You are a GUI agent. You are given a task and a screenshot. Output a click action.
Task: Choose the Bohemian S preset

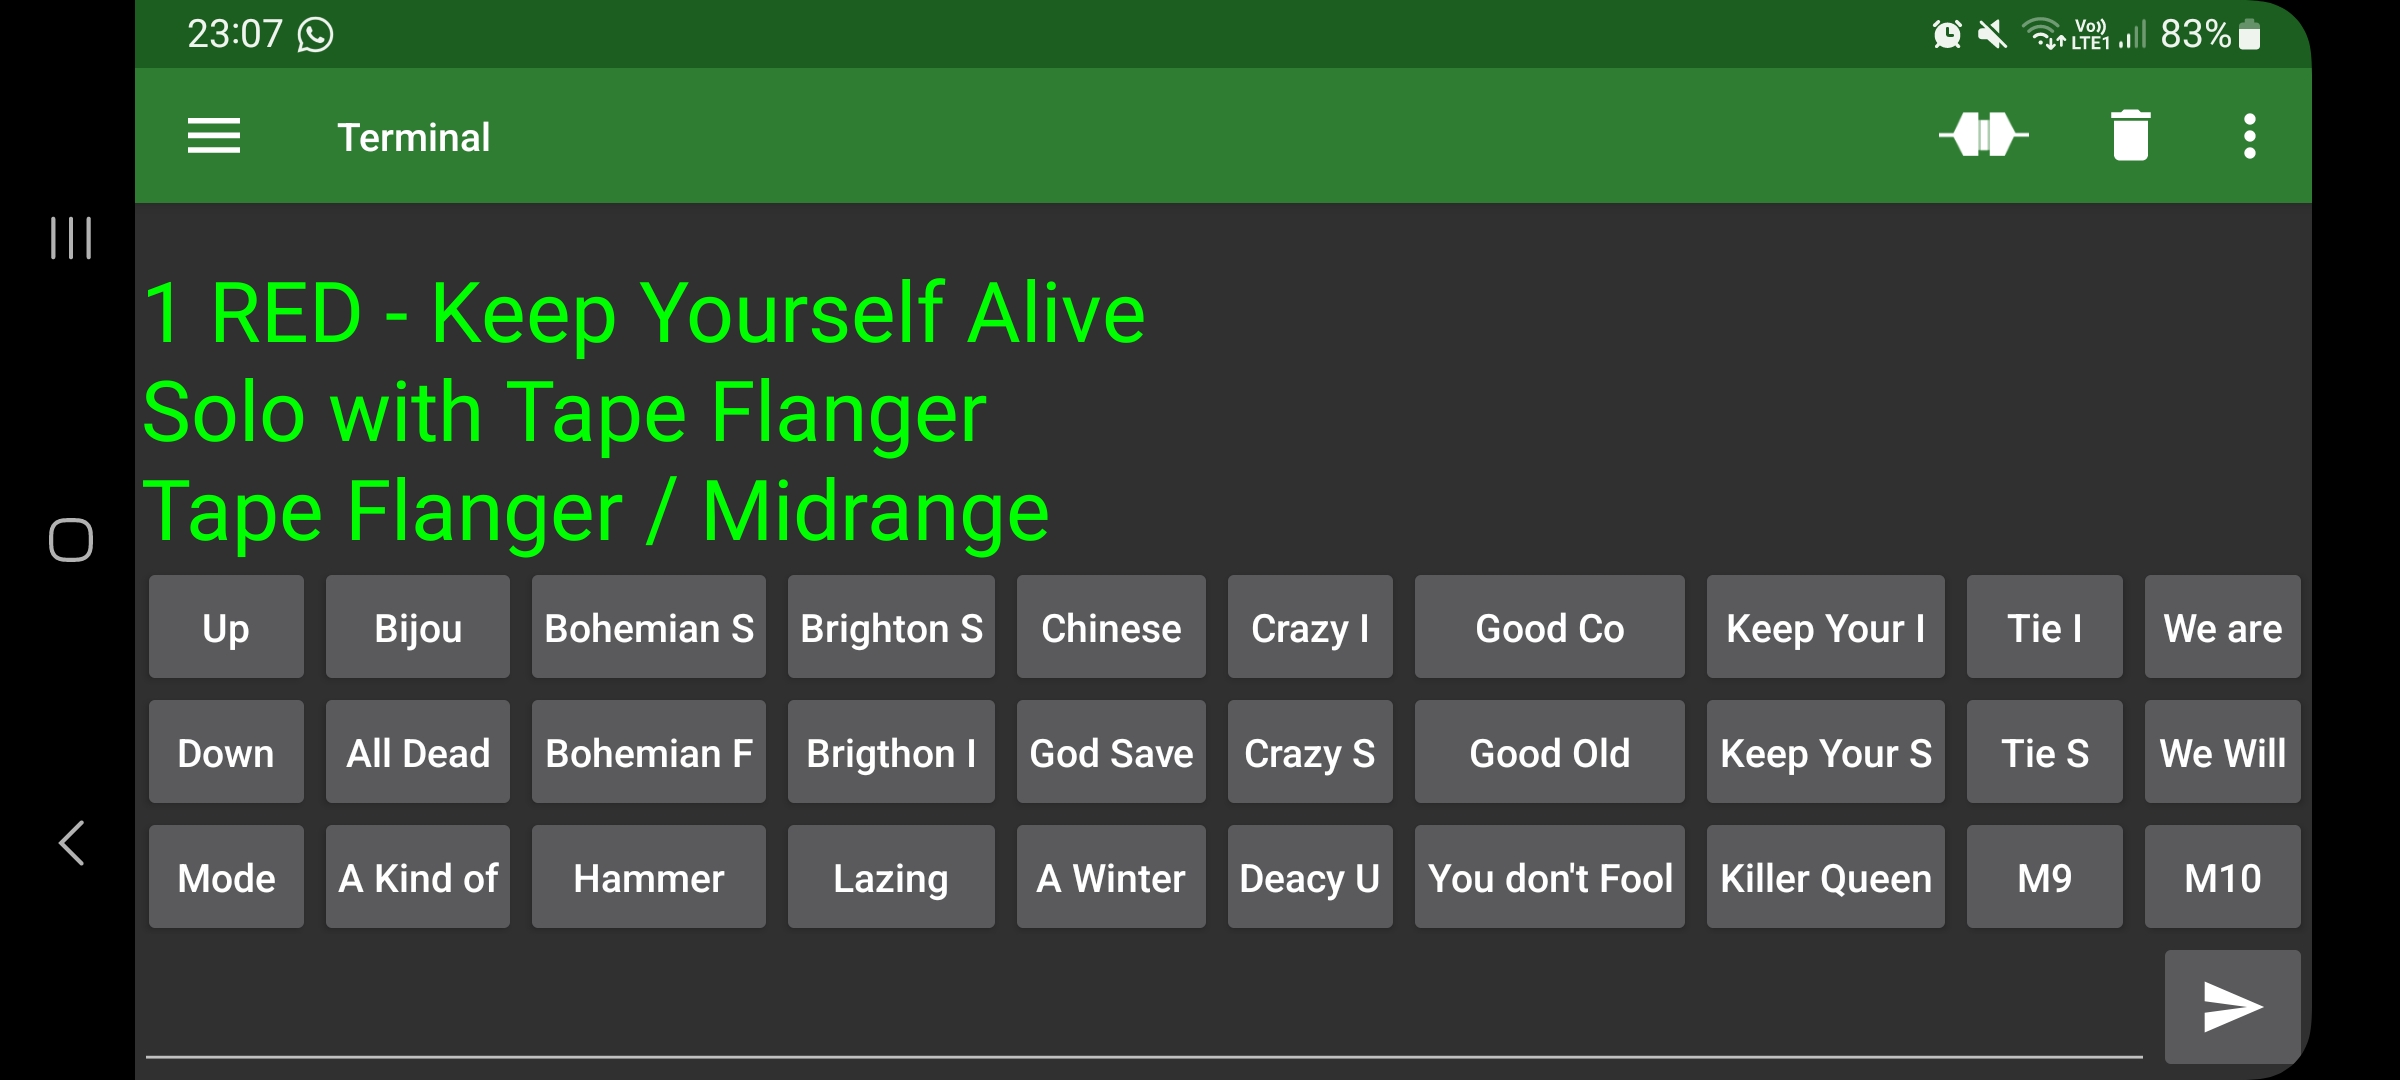[x=649, y=627]
